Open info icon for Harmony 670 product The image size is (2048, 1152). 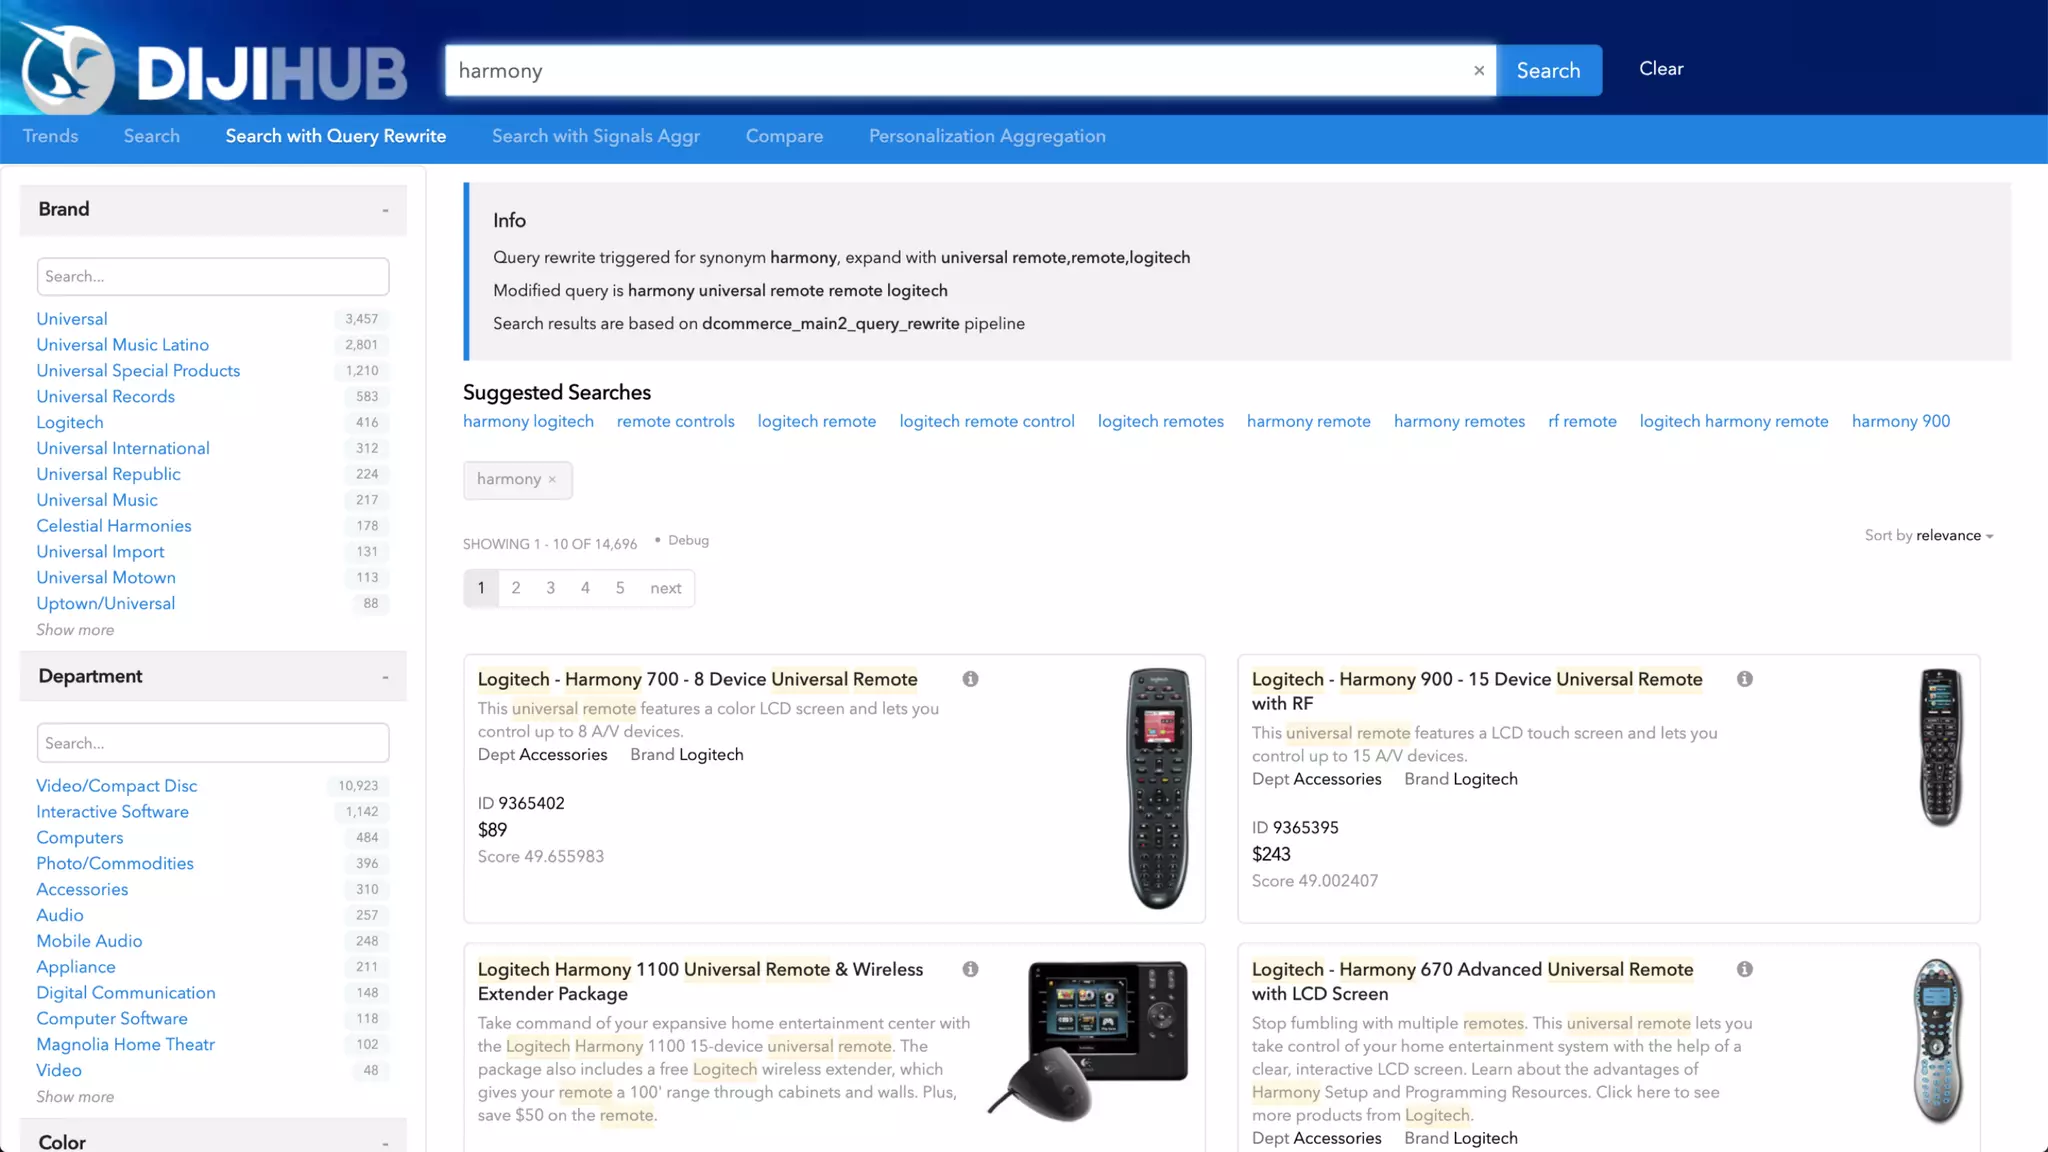pos(1744,969)
